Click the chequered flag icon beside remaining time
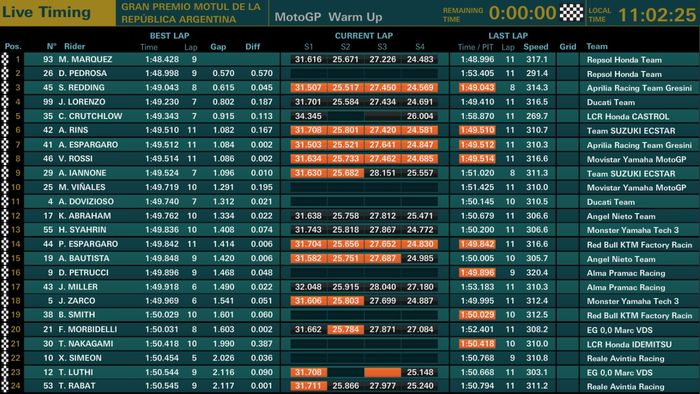700x394 pixels. [571, 12]
